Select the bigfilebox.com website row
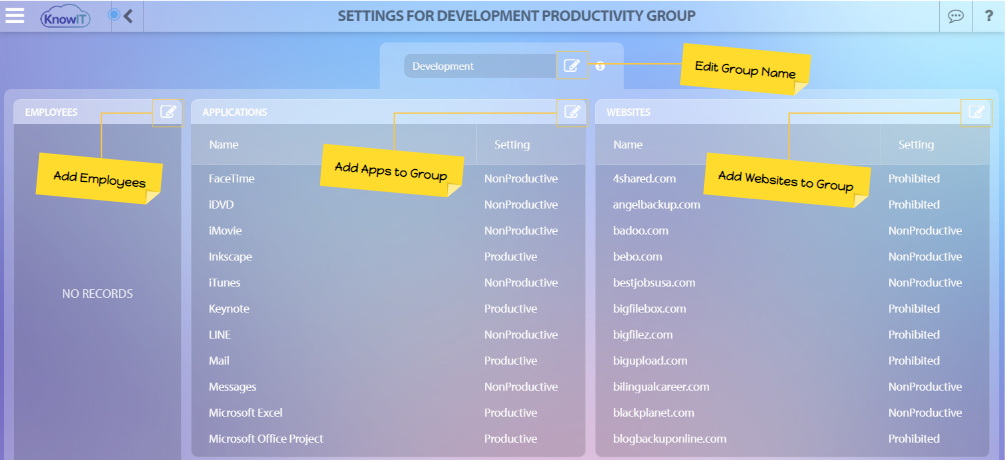 [x=792, y=309]
